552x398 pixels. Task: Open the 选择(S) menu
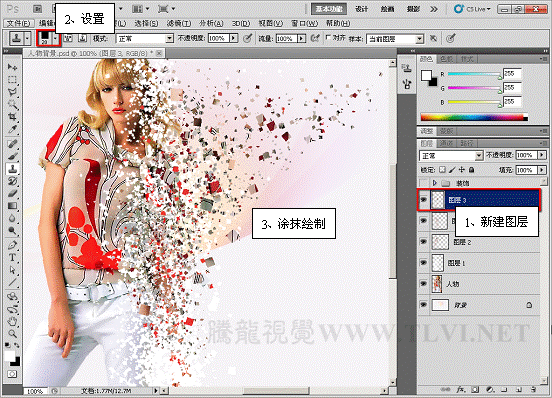(146, 23)
